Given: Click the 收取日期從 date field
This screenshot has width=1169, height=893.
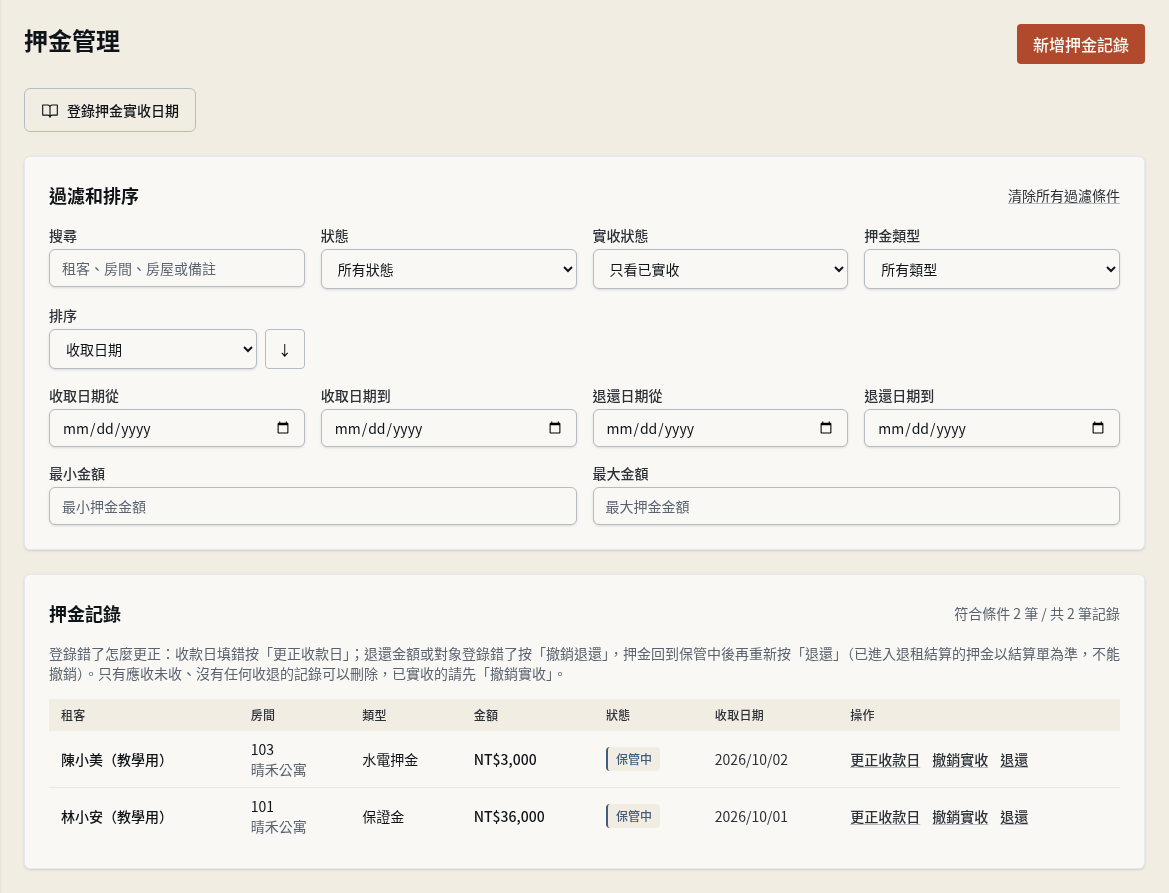Looking at the screenshot, I should (177, 428).
